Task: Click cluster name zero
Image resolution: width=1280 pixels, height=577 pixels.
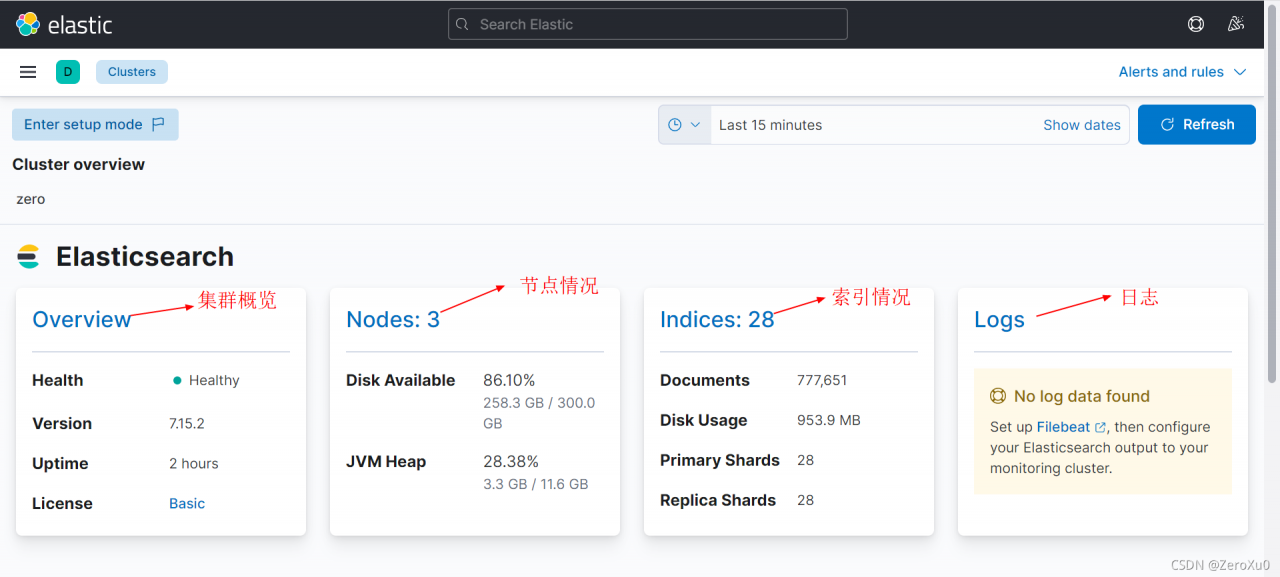Action: tap(31, 199)
